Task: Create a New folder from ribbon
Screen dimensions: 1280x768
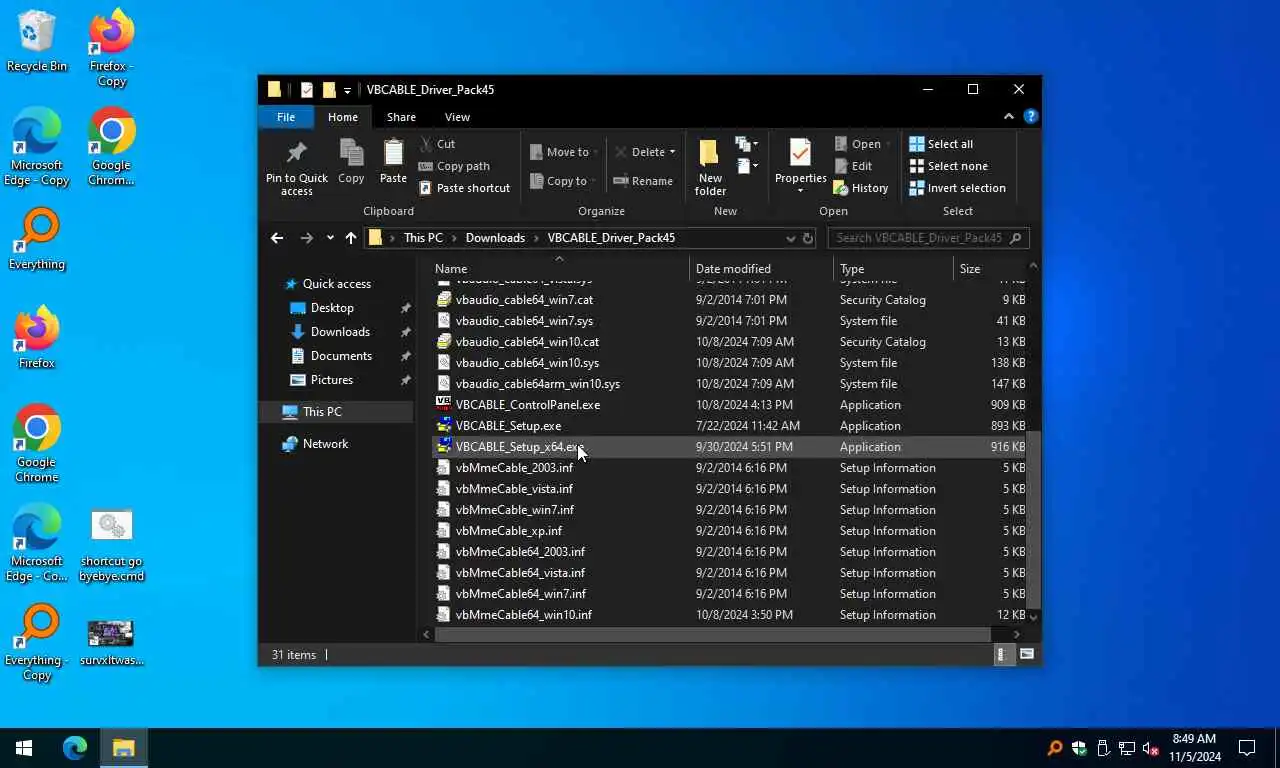Action: (x=710, y=167)
